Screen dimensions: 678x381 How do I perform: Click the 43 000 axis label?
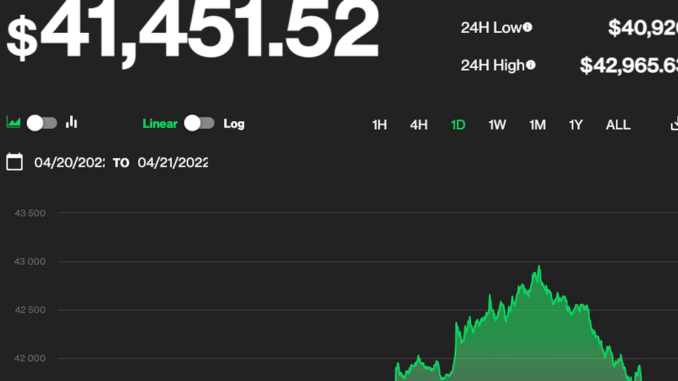(x=30, y=262)
